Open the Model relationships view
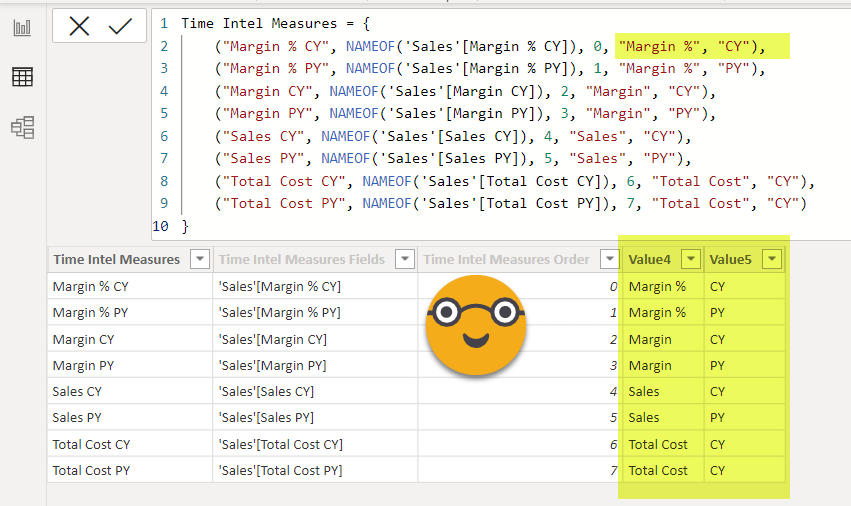Screen dimensions: 851x506 click(x=22, y=127)
